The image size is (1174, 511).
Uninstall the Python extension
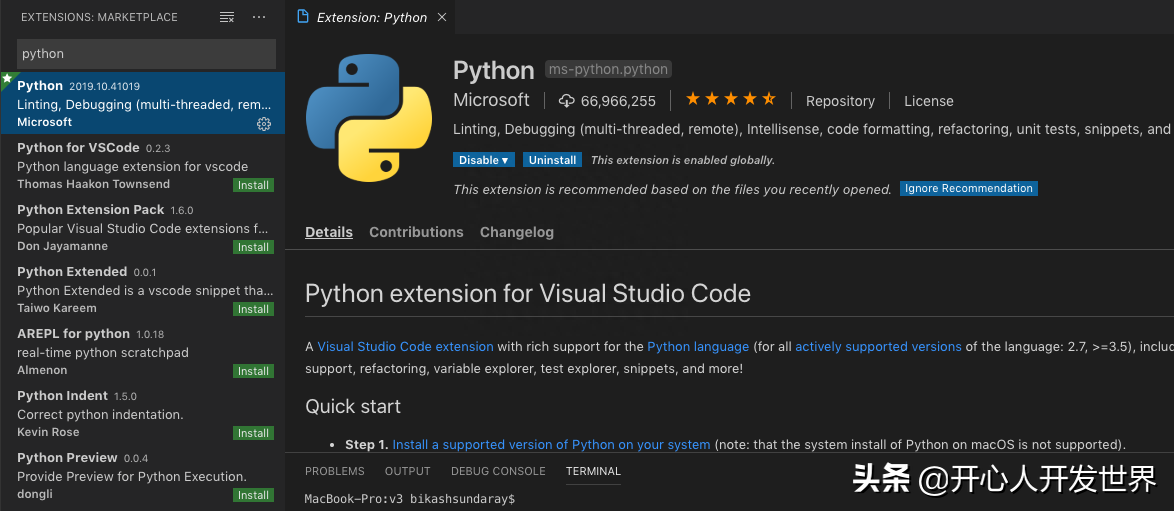(553, 160)
